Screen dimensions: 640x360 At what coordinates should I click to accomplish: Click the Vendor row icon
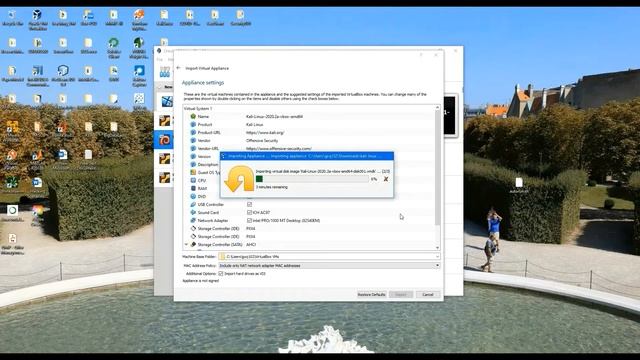click(193, 140)
